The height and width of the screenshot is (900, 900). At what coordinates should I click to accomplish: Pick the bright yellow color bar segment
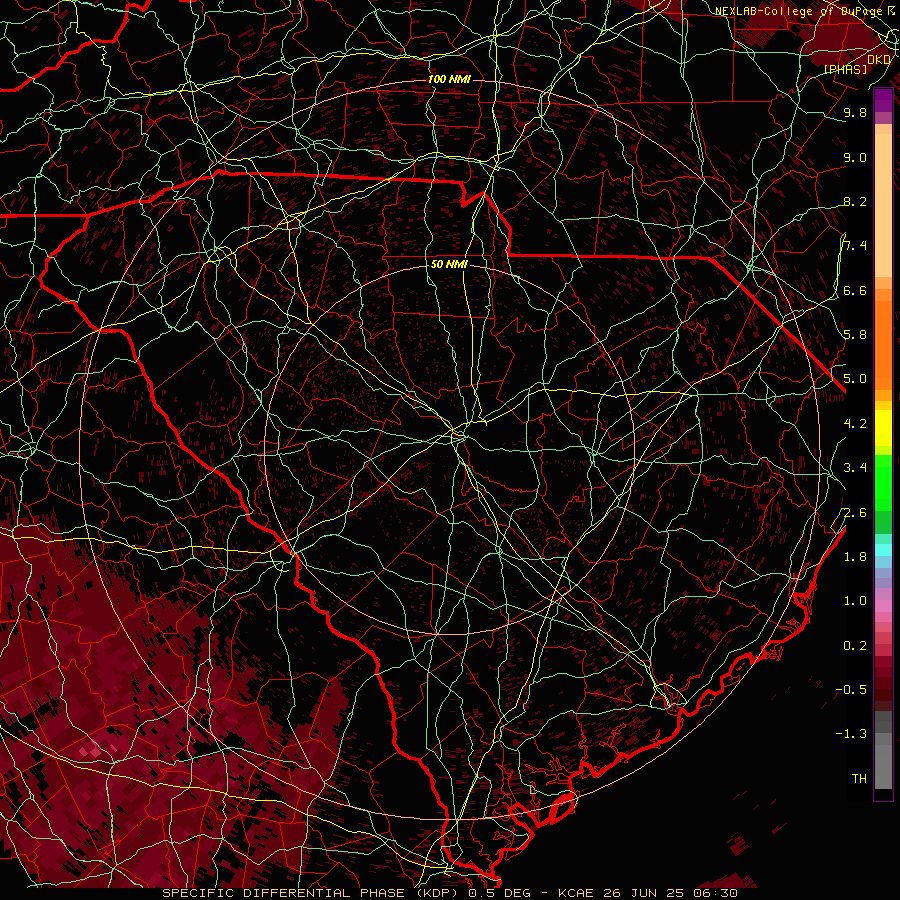883,428
